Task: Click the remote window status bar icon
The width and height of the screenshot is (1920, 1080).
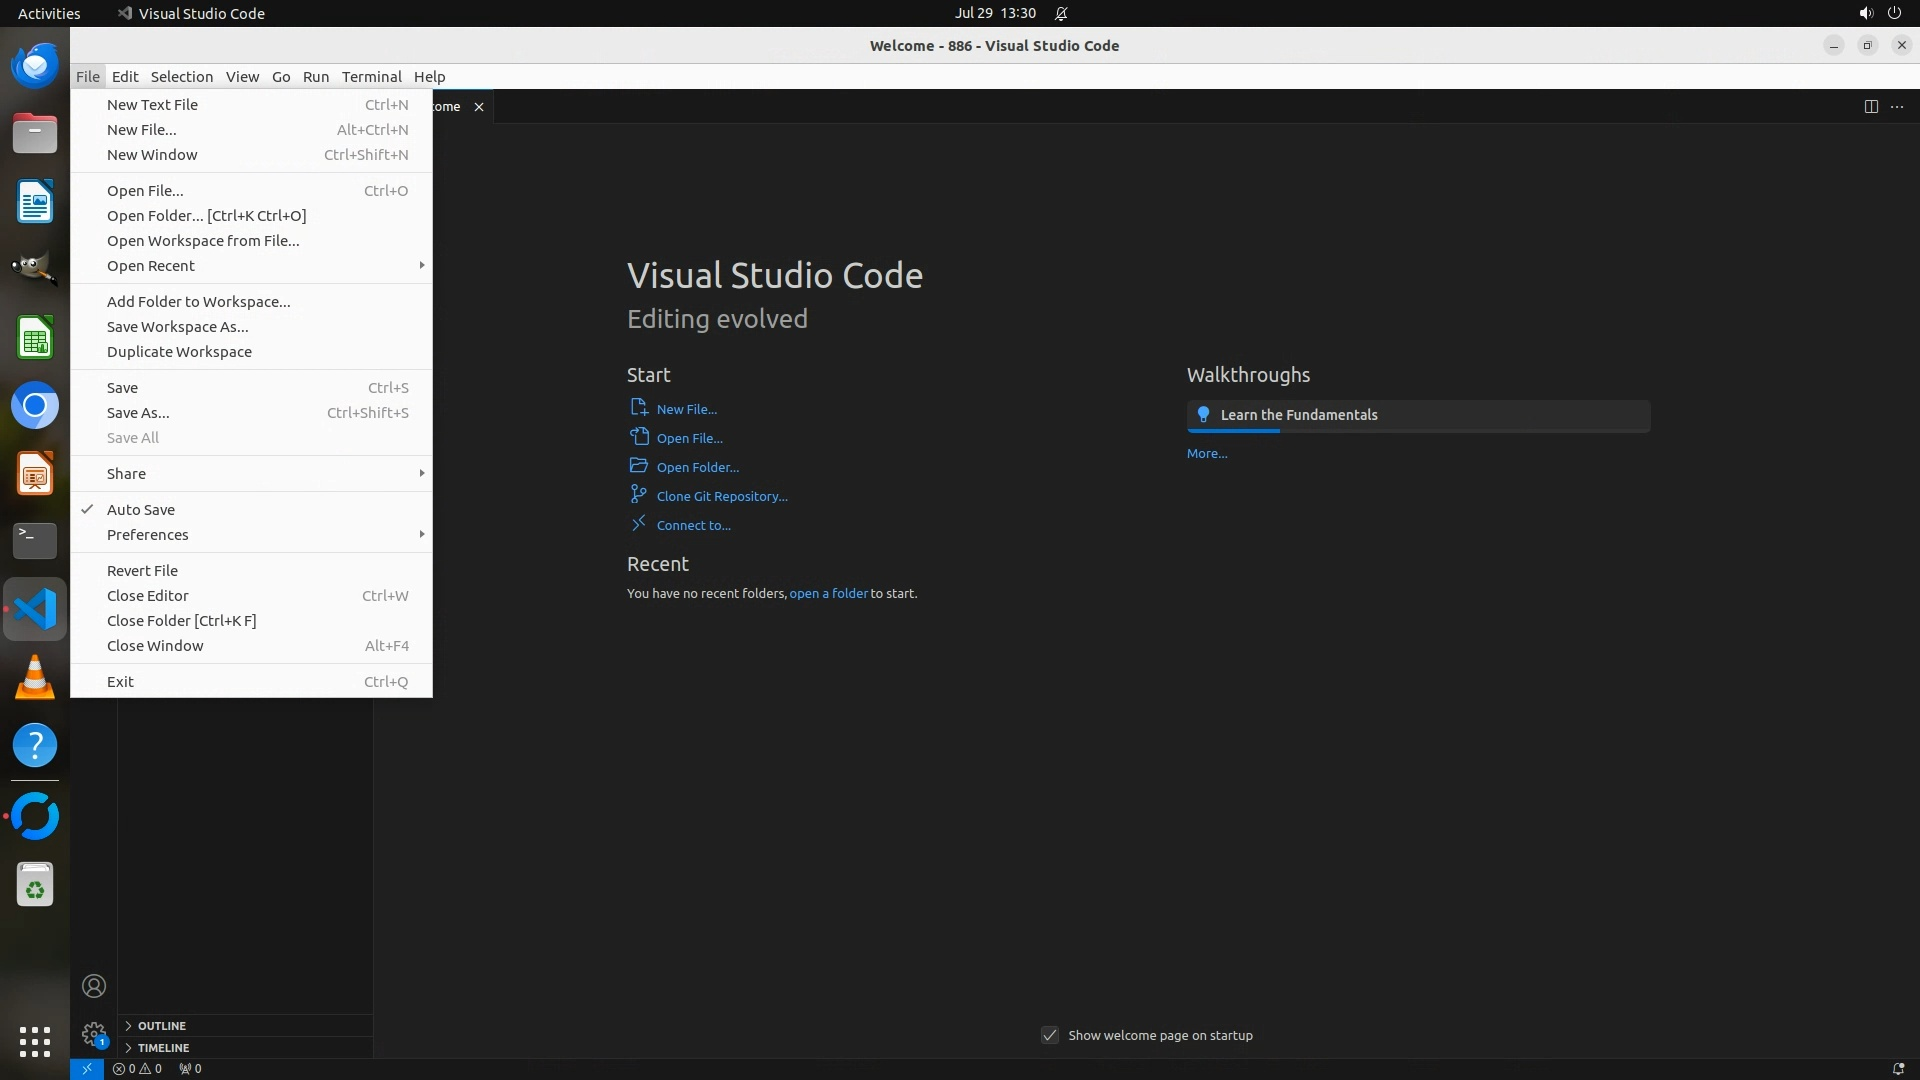Action: coord(87,1068)
